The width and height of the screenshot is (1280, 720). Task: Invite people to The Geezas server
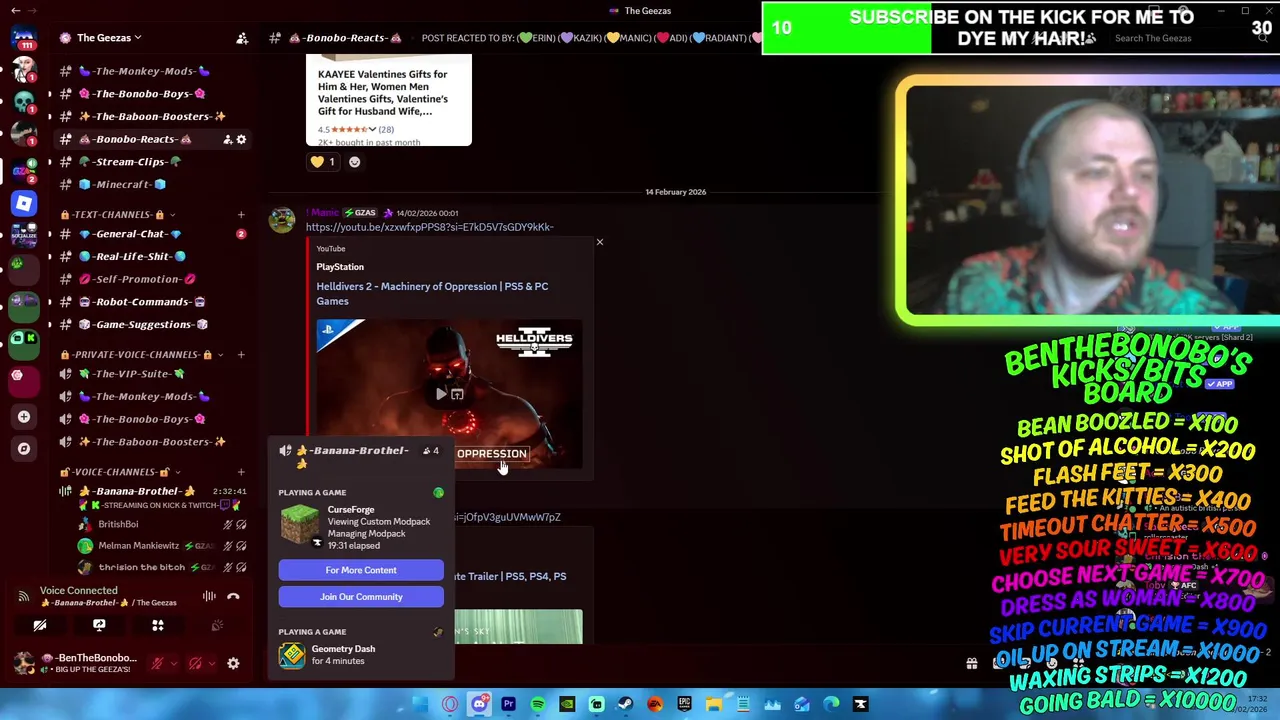point(242,38)
